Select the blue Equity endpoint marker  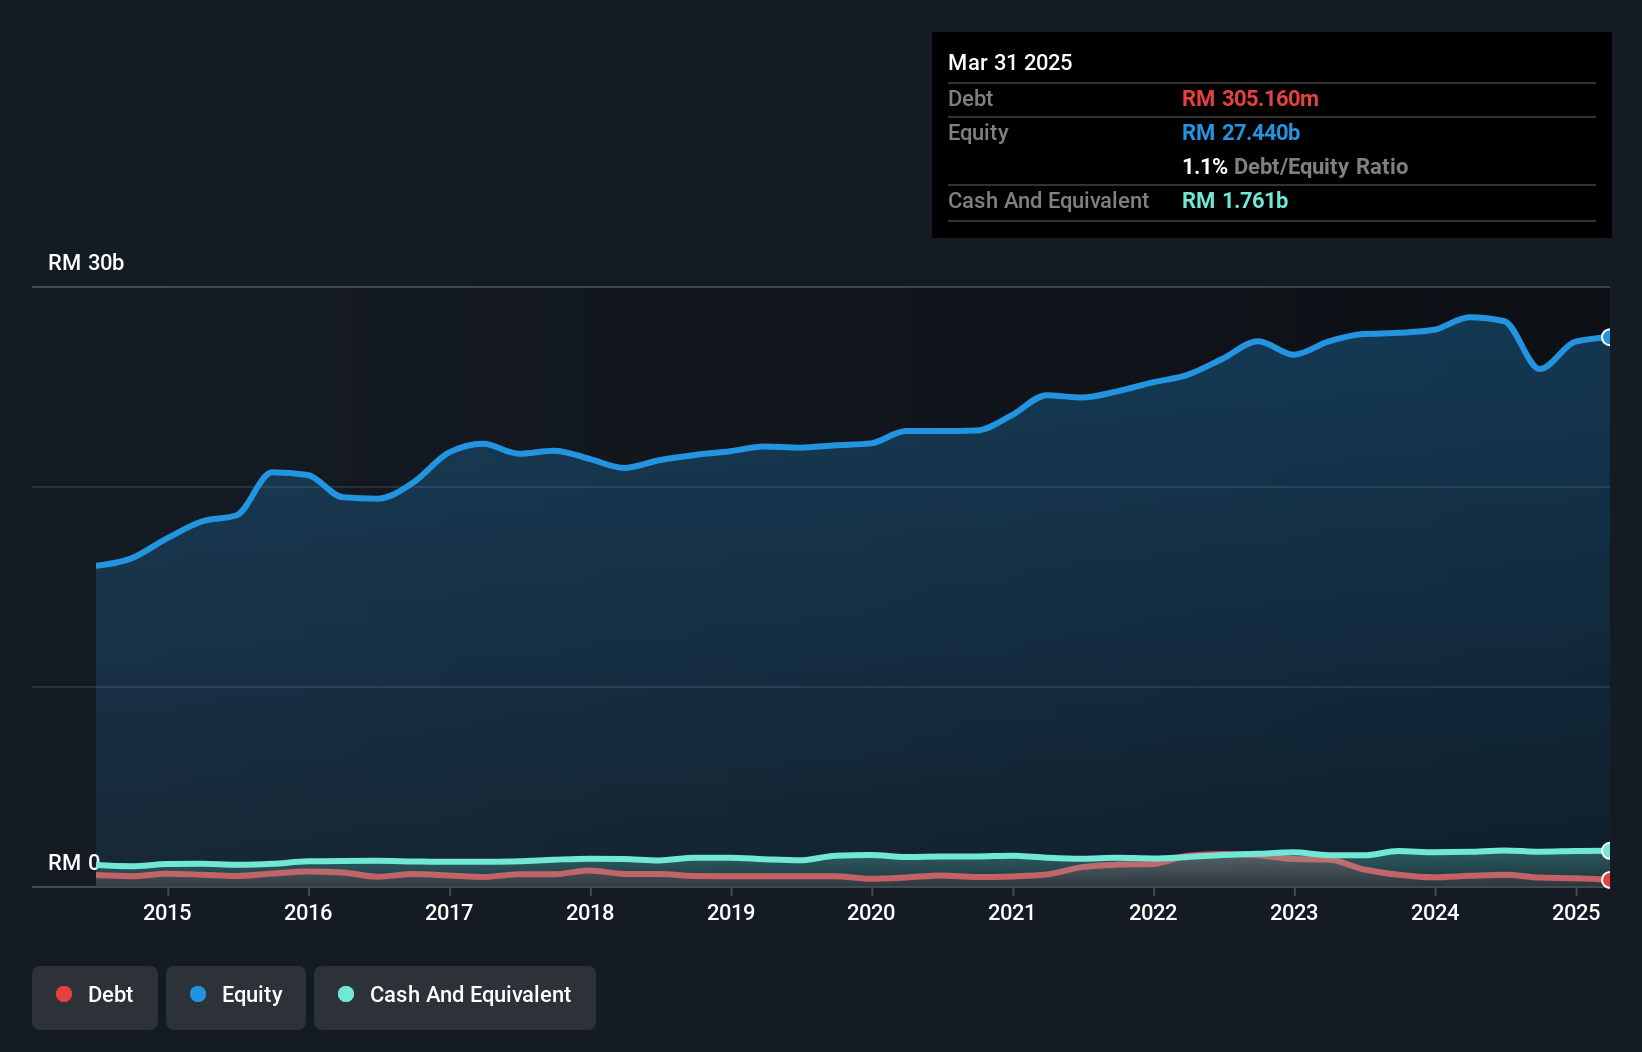1608,337
